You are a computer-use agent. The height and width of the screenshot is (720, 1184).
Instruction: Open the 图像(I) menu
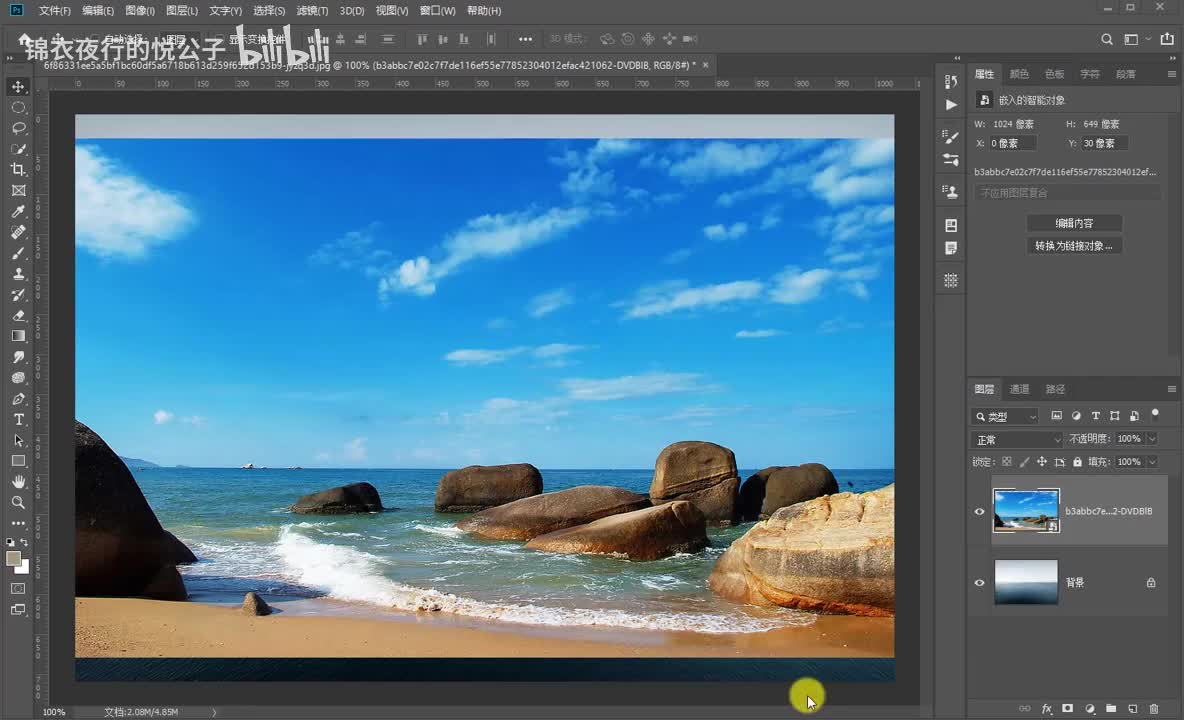140,11
